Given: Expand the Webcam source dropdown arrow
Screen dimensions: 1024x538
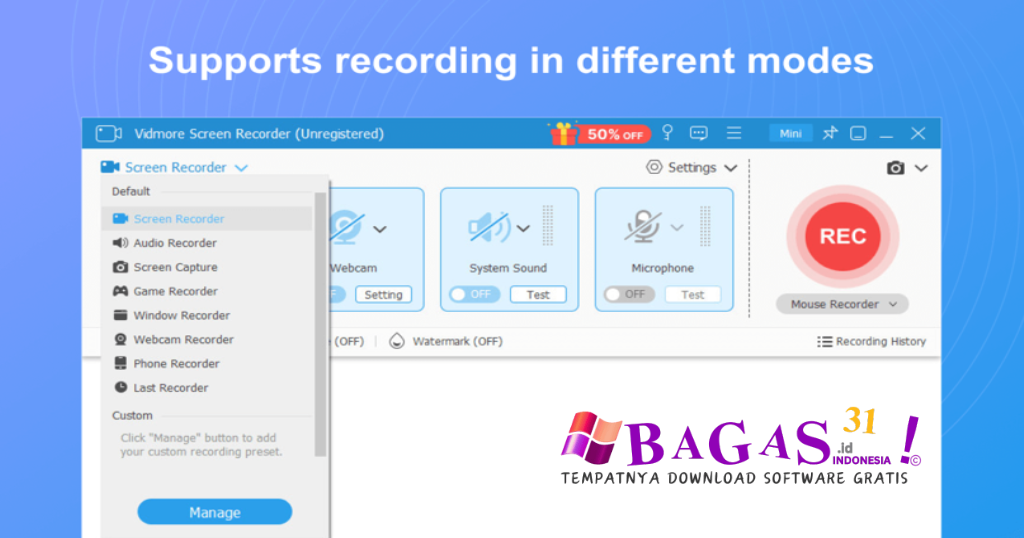Looking at the screenshot, I should click(x=379, y=229).
